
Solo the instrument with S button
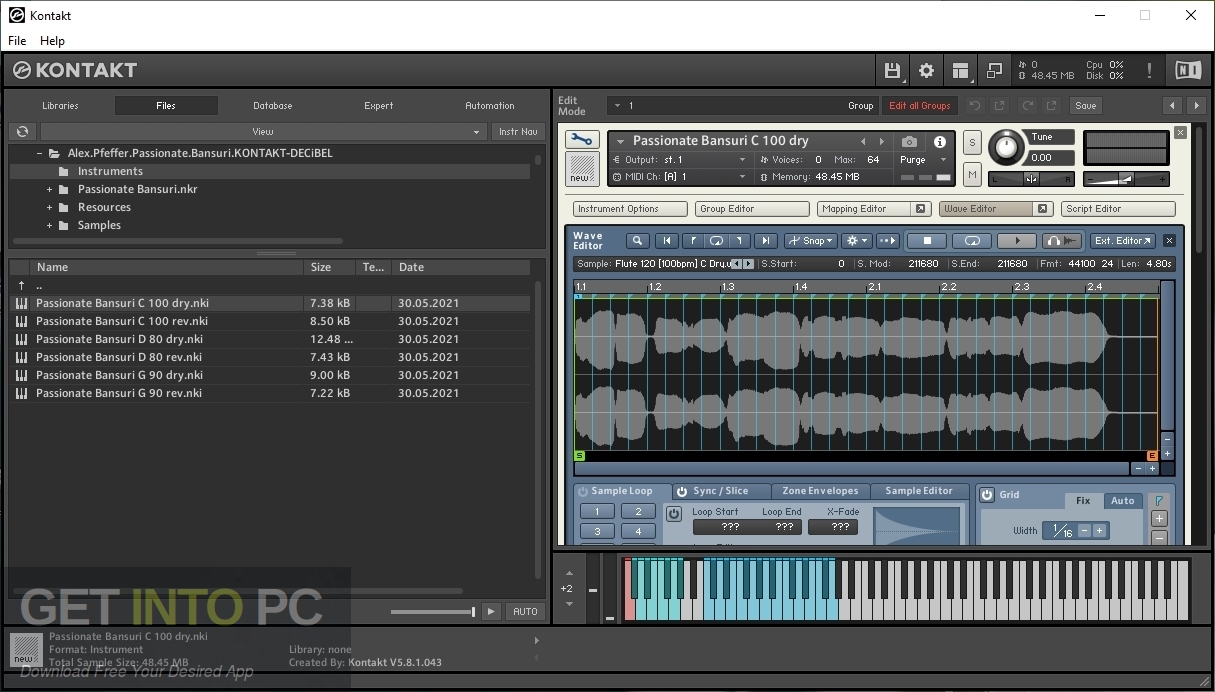pyautogui.click(x=972, y=143)
